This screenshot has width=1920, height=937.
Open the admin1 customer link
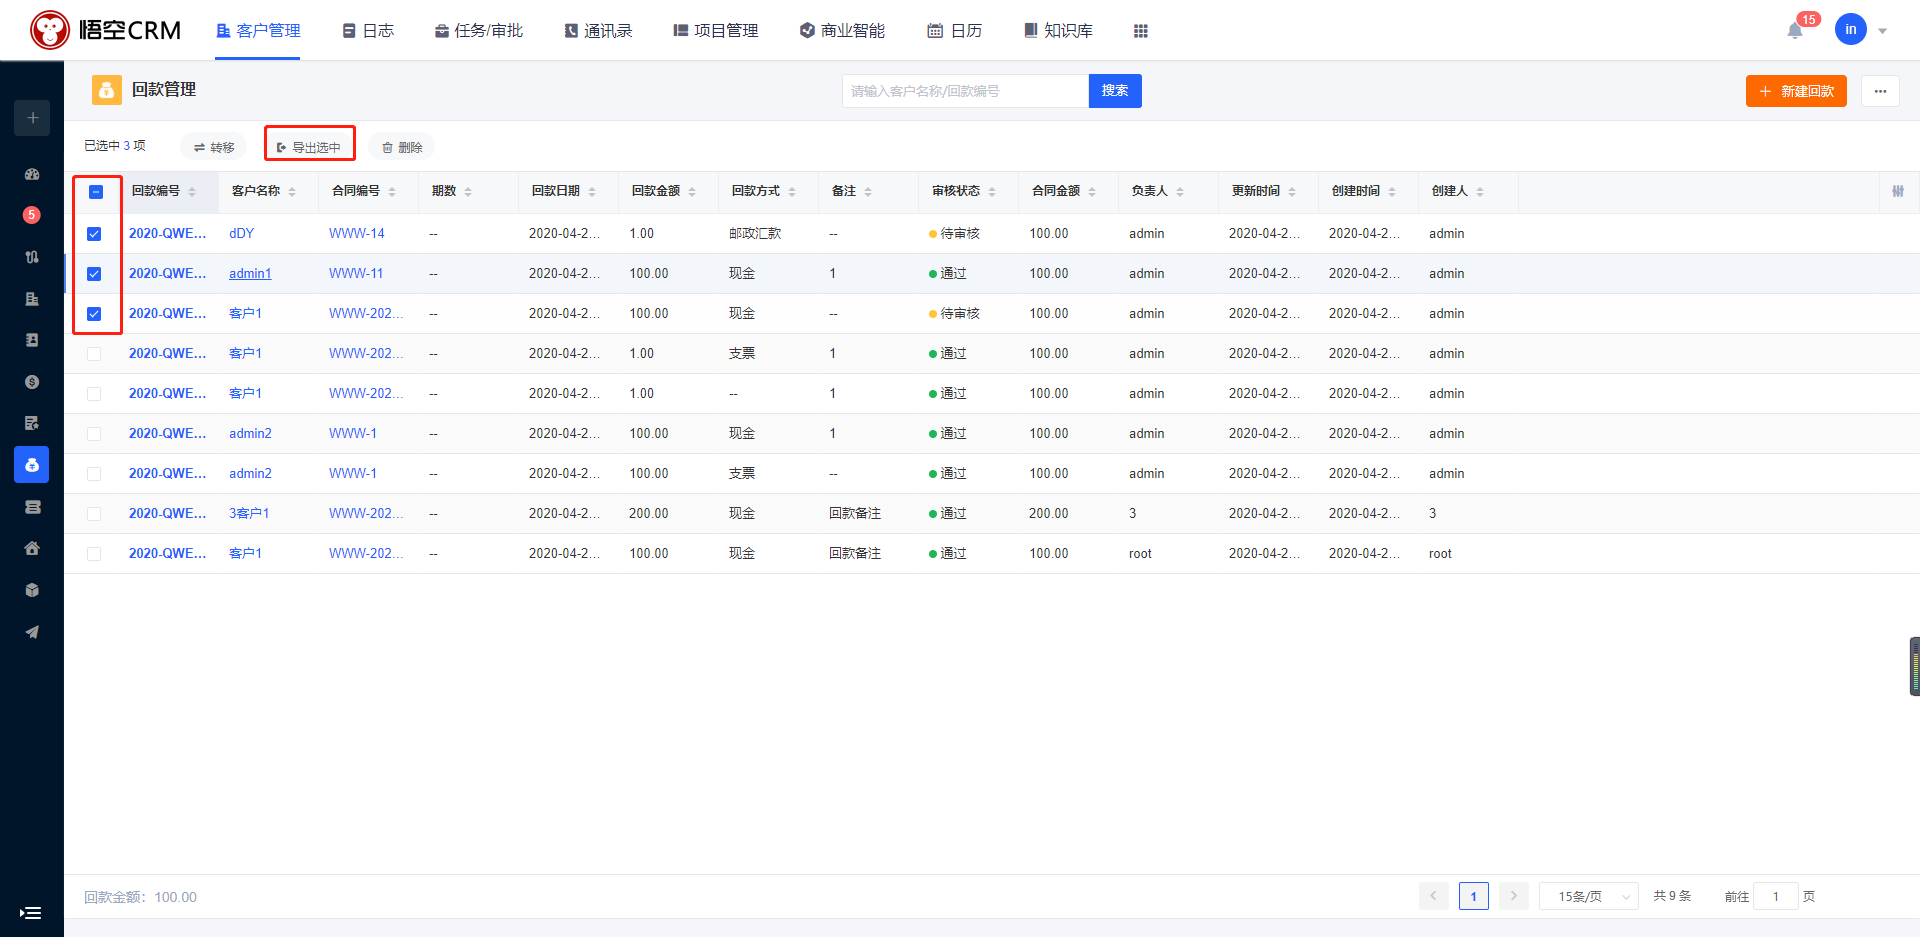click(250, 274)
